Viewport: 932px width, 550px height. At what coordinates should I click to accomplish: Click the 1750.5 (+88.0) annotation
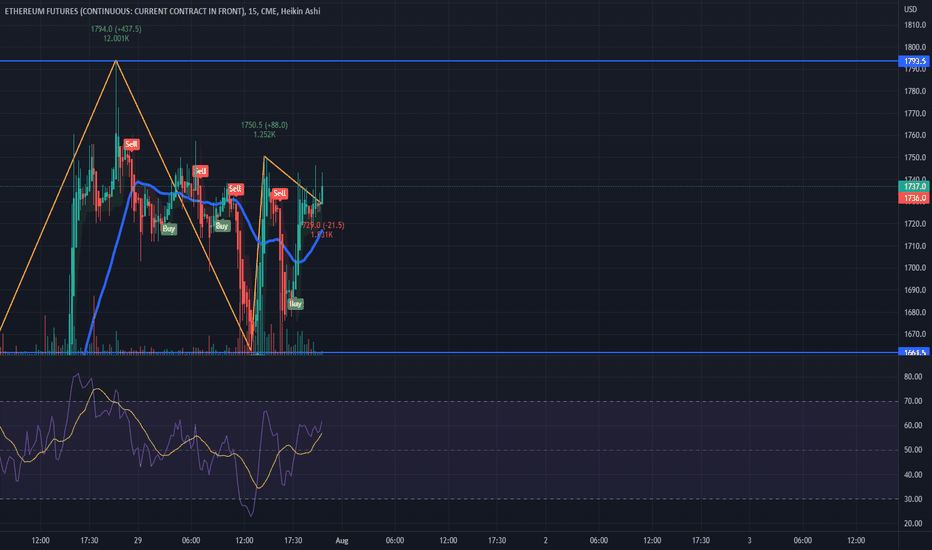point(264,125)
